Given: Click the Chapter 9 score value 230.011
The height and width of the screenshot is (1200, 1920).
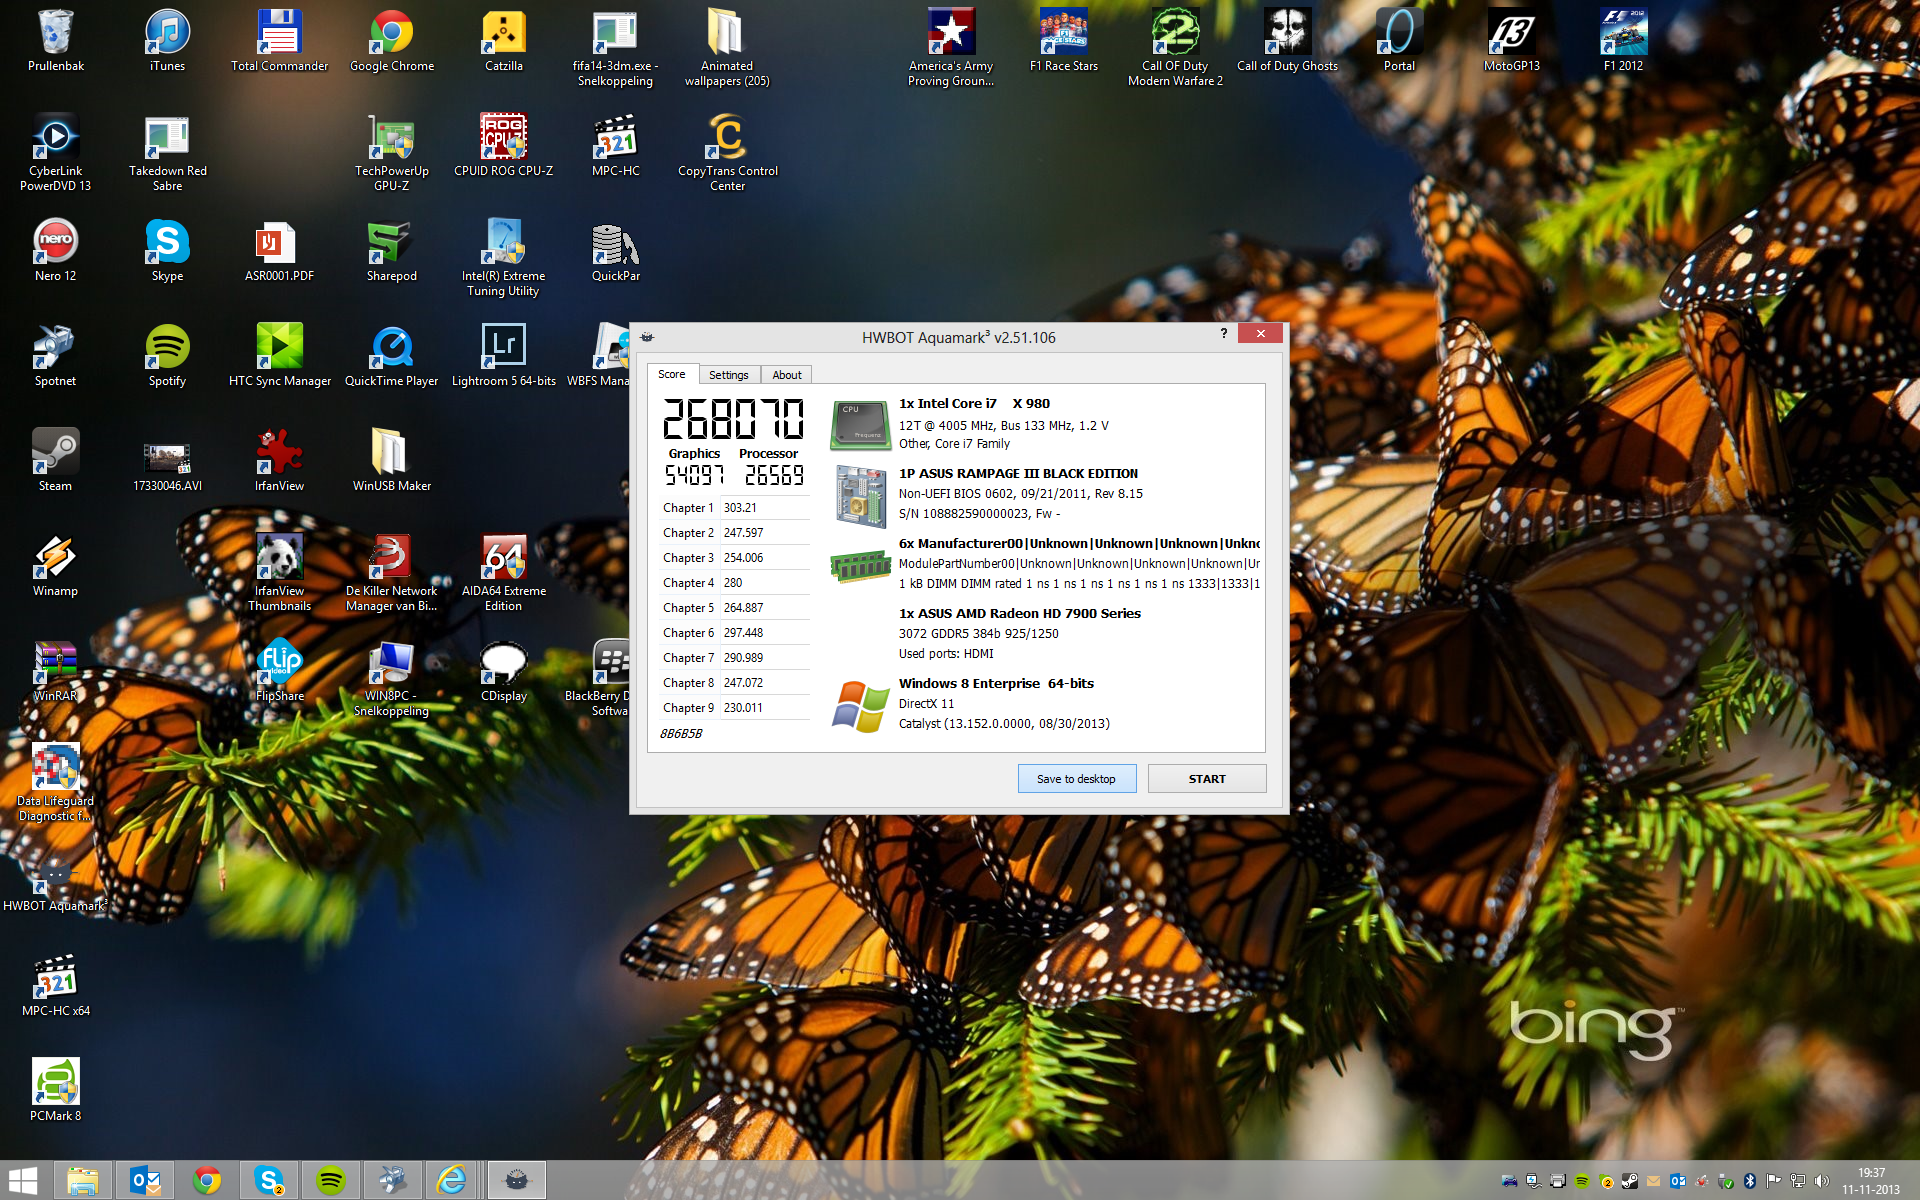Looking at the screenshot, I should [743, 708].
